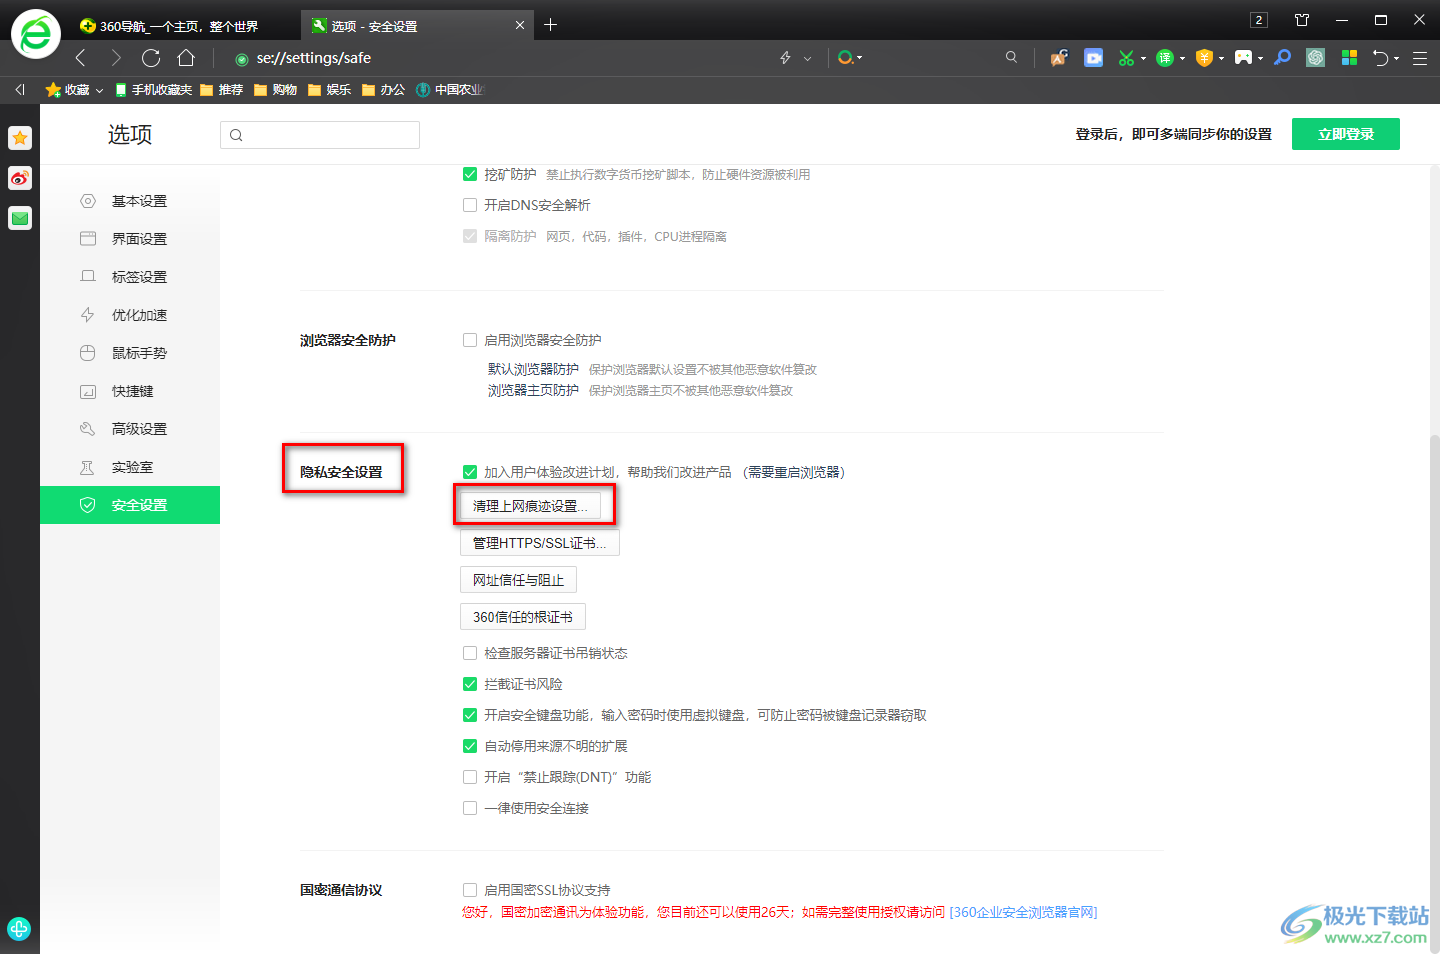Click the settings search input field
The image size is (1440, 954).
point(320,135)
